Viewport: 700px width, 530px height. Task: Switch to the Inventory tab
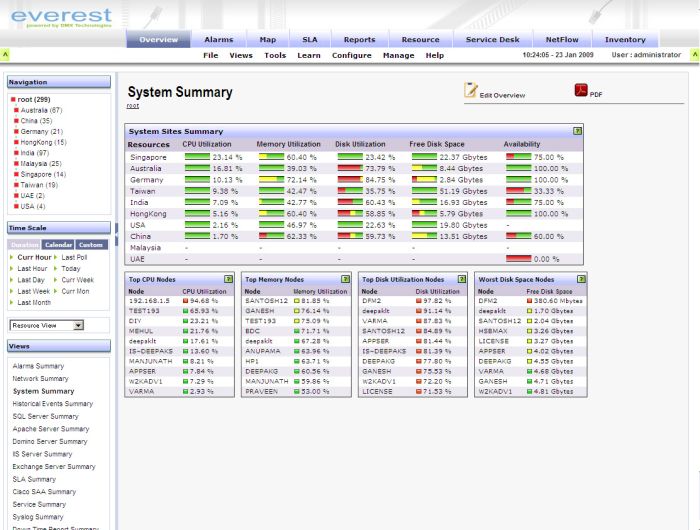click(625, 39)
